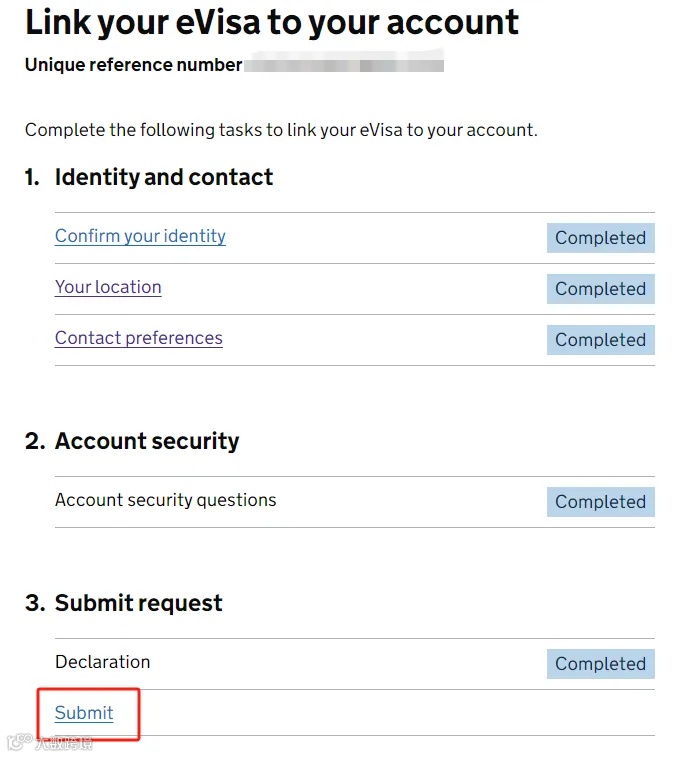Click the blurred reference number value

(x=344, y=65)
